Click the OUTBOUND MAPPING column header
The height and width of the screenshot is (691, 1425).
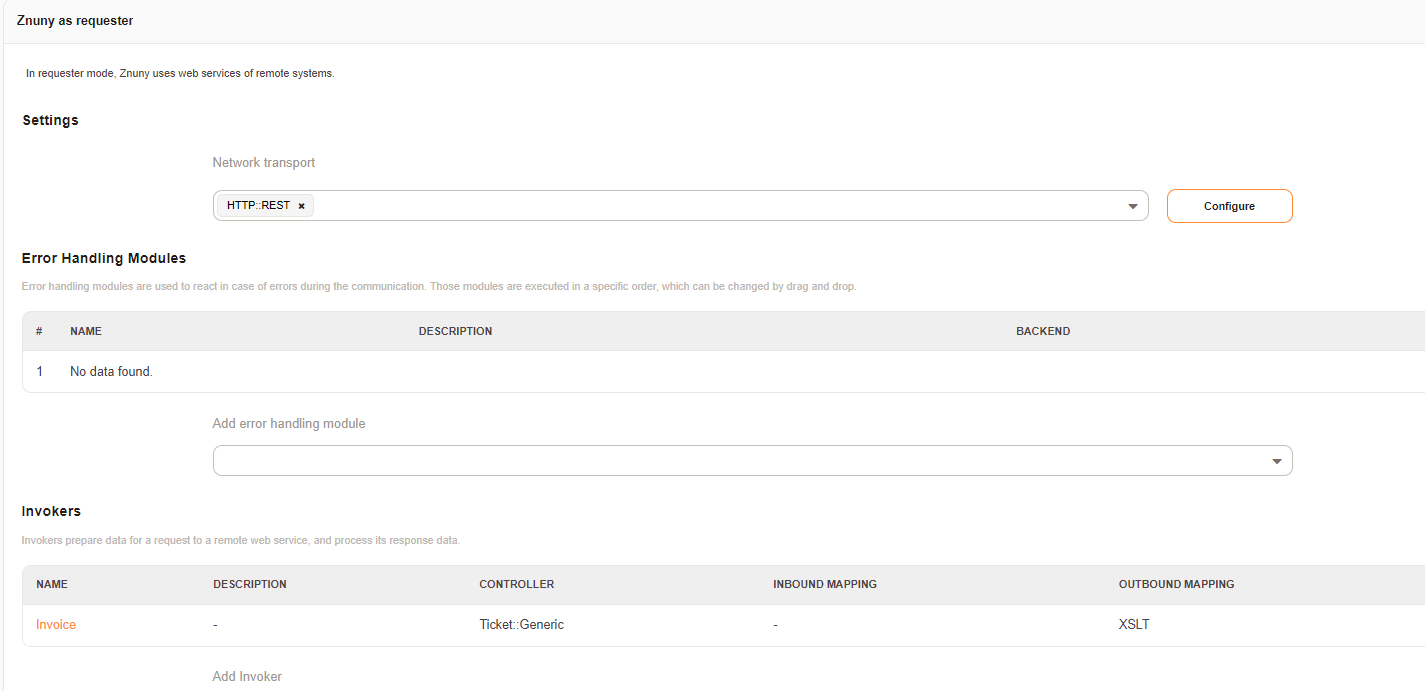pyautogui.click(x=1176, y=584)
